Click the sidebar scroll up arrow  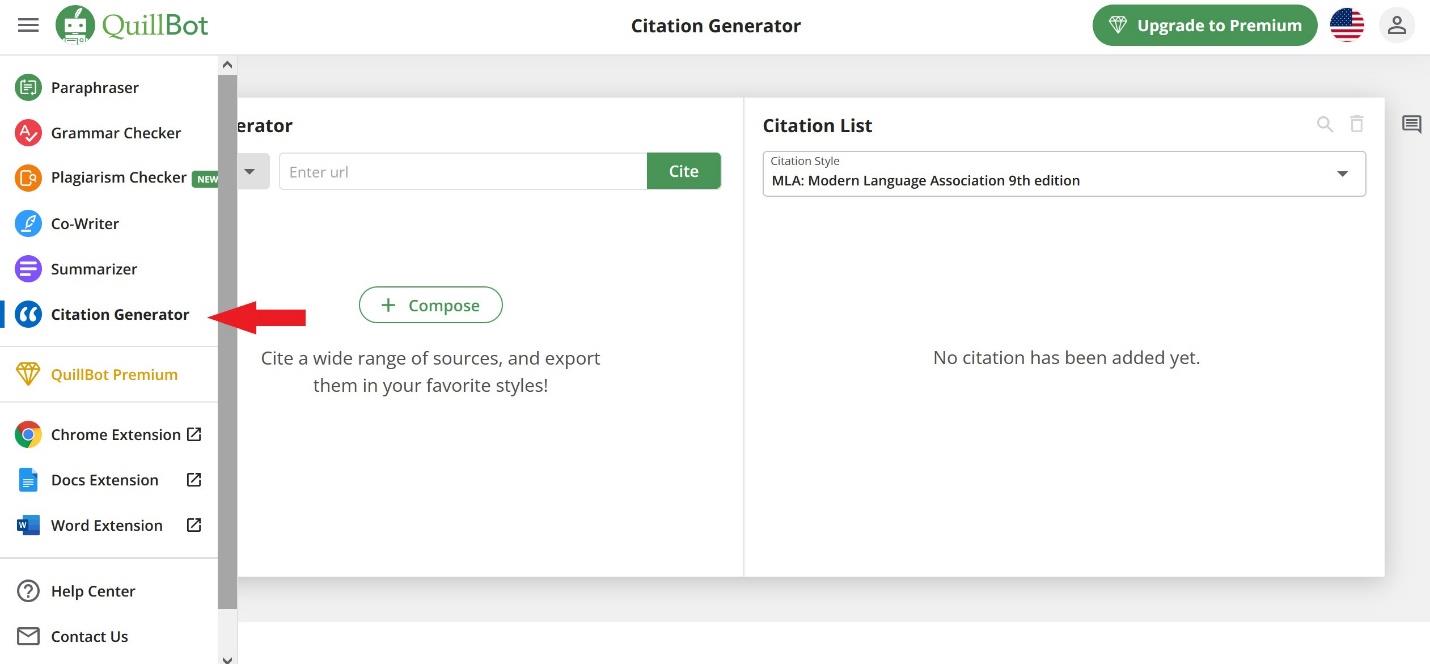tap(227, 64)
